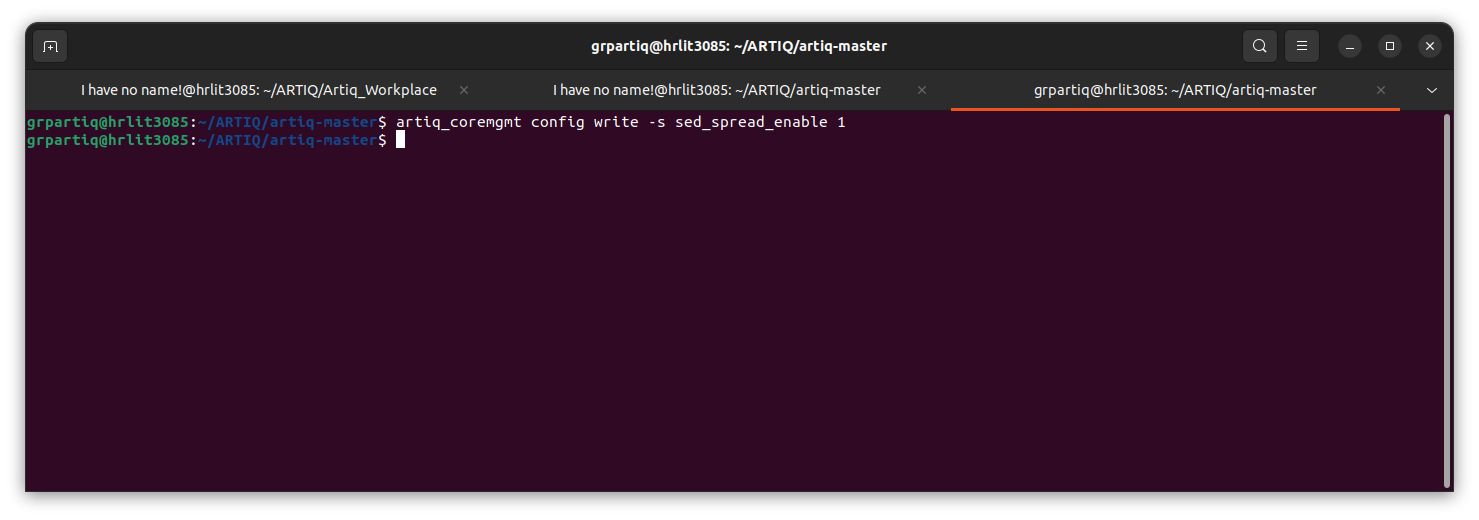This screenshot has width=1479, height=520.
Task: Click the ~/ARTIQ/artiq-master path on second prompt
Action: [x=287, y=140]
